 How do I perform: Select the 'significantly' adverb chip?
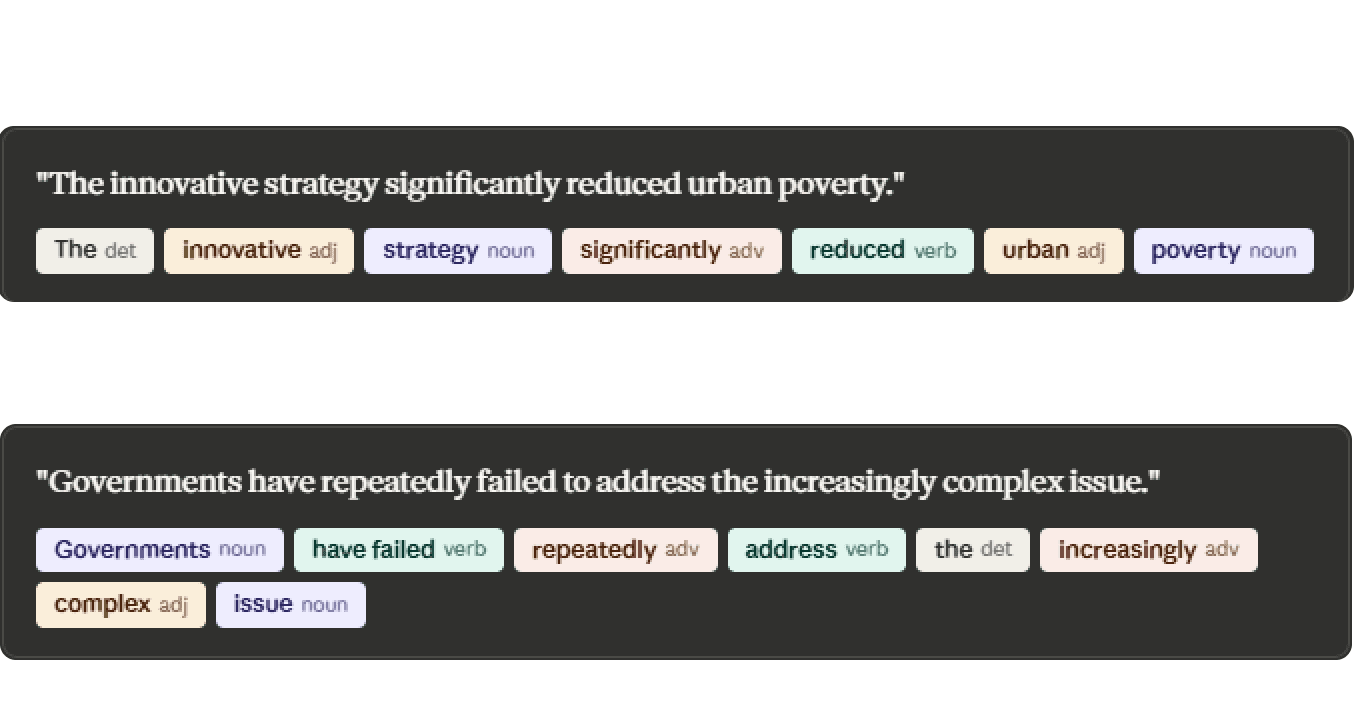(x=671, y=250)
